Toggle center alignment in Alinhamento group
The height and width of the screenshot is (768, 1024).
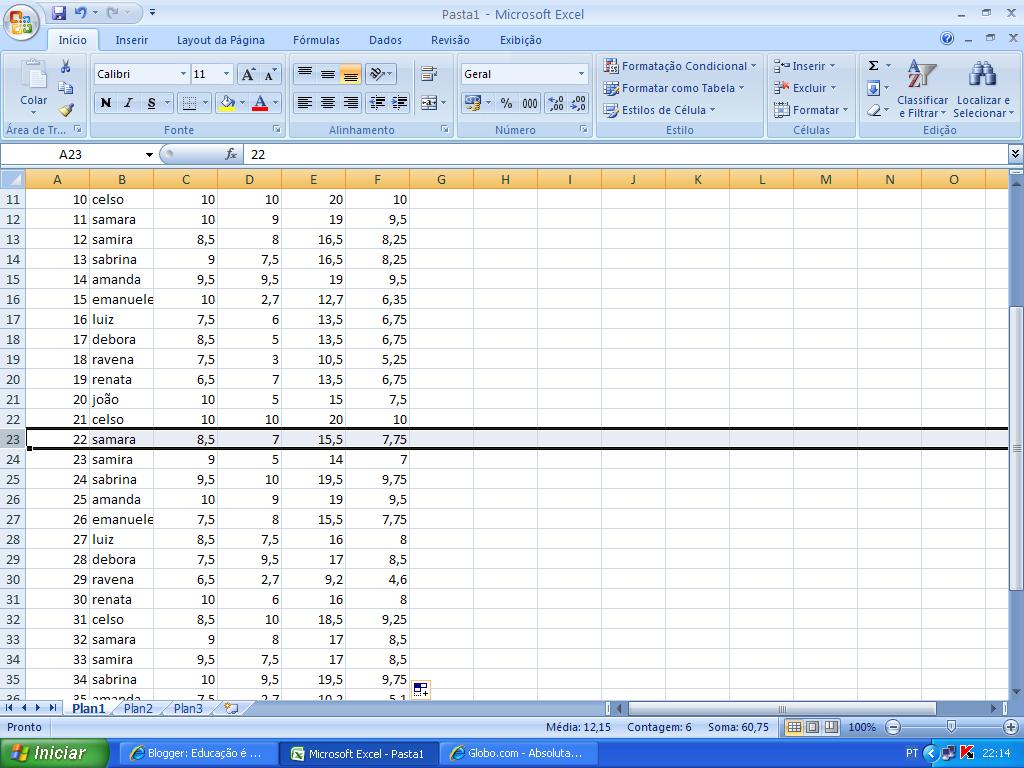point(328,103)
